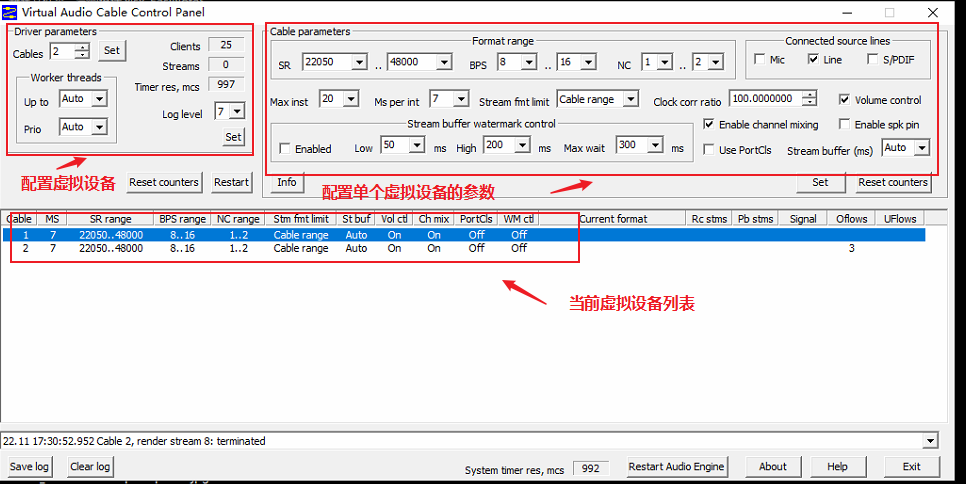Open the minimum BPS 8 dropdown
Viewport: 966px width, 484px height.
pos(529,62)
